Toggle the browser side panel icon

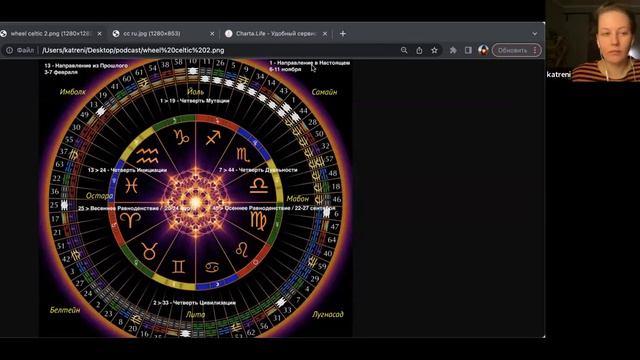tap(468, 50)
